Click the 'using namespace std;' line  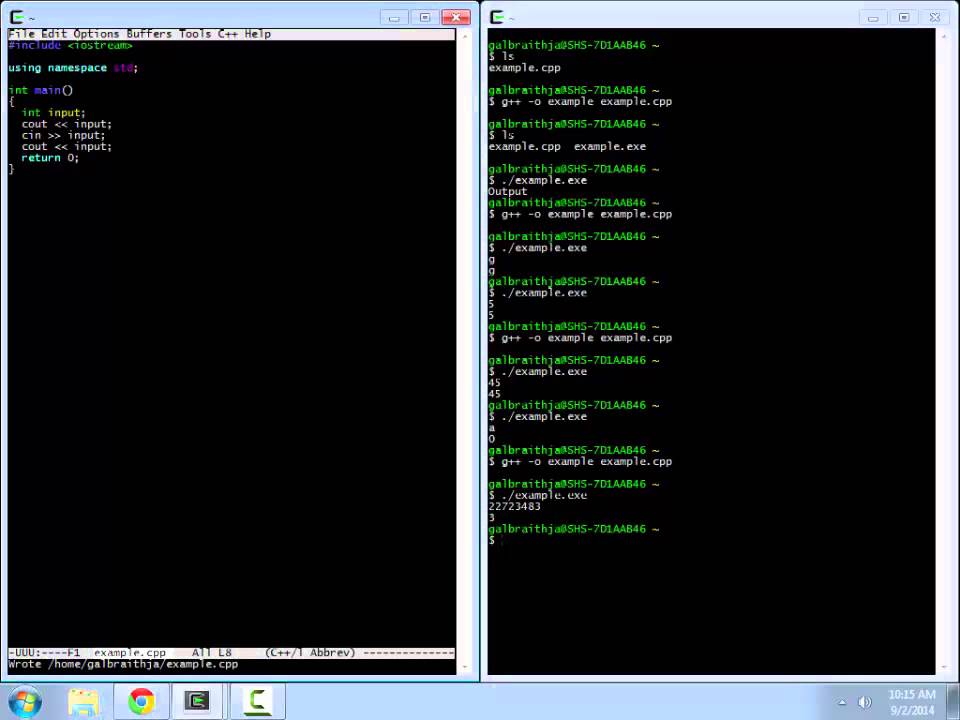[x=73, y=68]
